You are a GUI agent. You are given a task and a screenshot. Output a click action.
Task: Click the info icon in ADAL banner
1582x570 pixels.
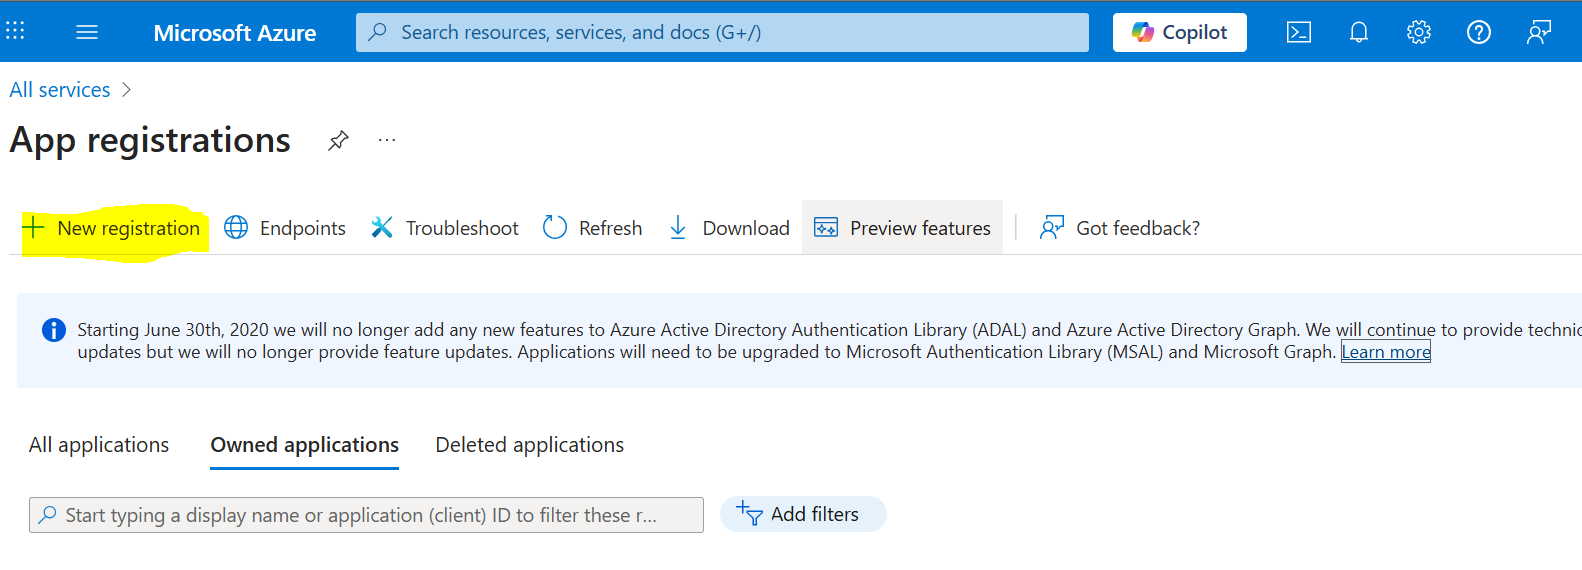pyautogui.click(x=54, y=330)
